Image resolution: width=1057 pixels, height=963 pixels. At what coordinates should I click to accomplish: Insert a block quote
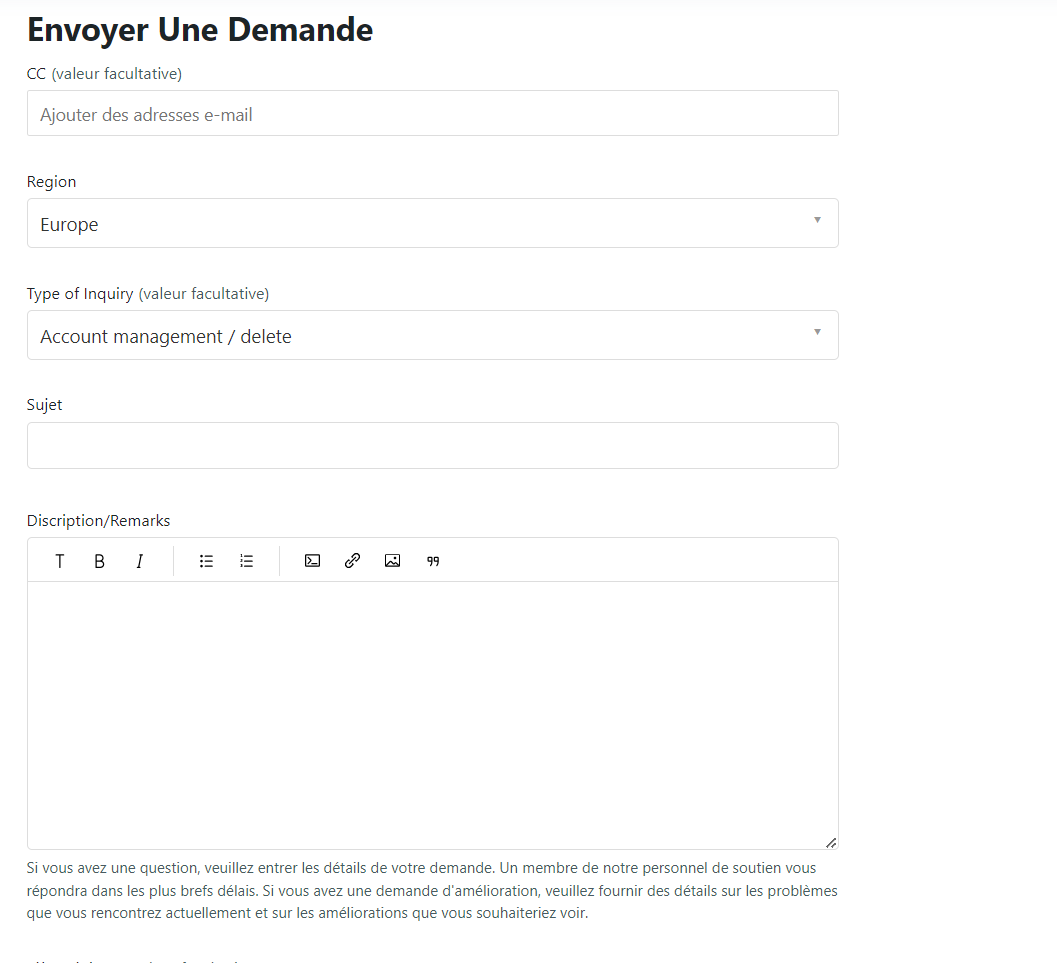[x=433, y=561]
